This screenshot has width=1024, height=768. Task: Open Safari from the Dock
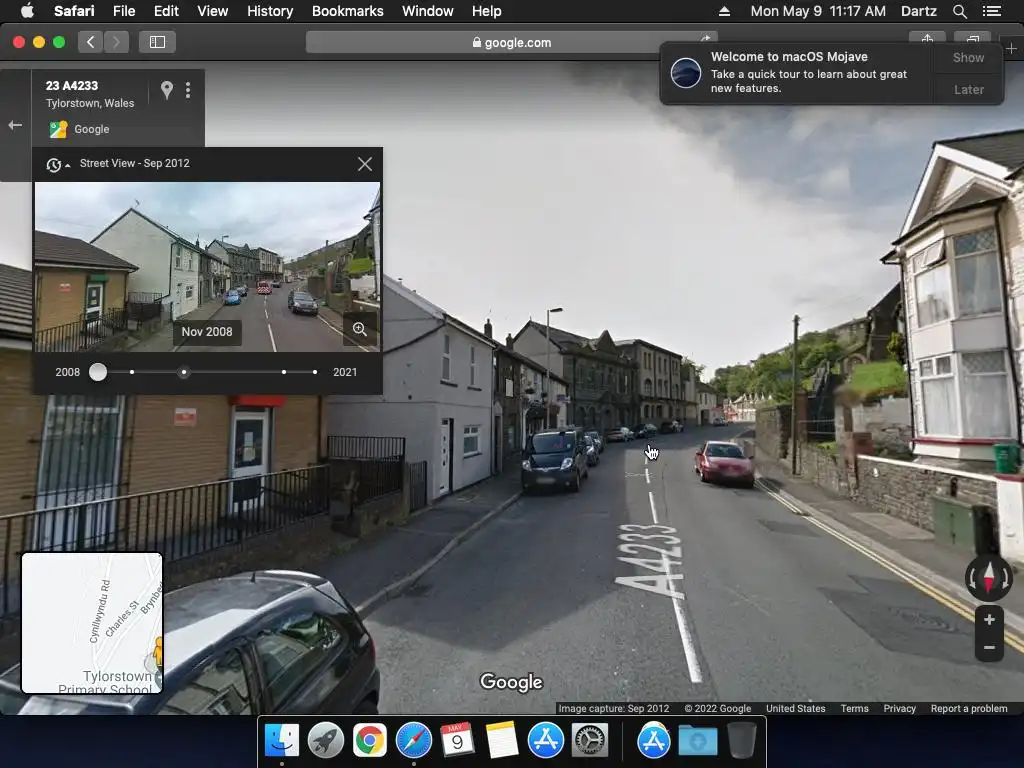pos(413,741)
